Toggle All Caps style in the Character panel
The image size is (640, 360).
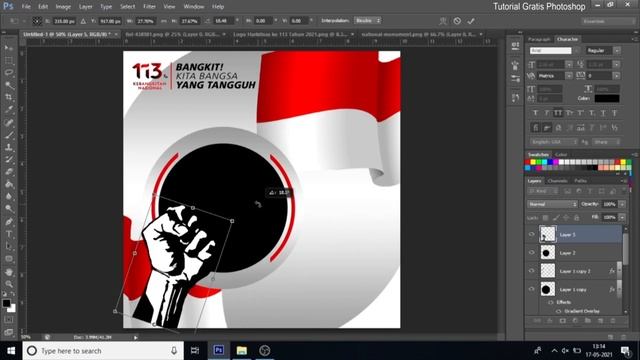[x=558, y=113]
